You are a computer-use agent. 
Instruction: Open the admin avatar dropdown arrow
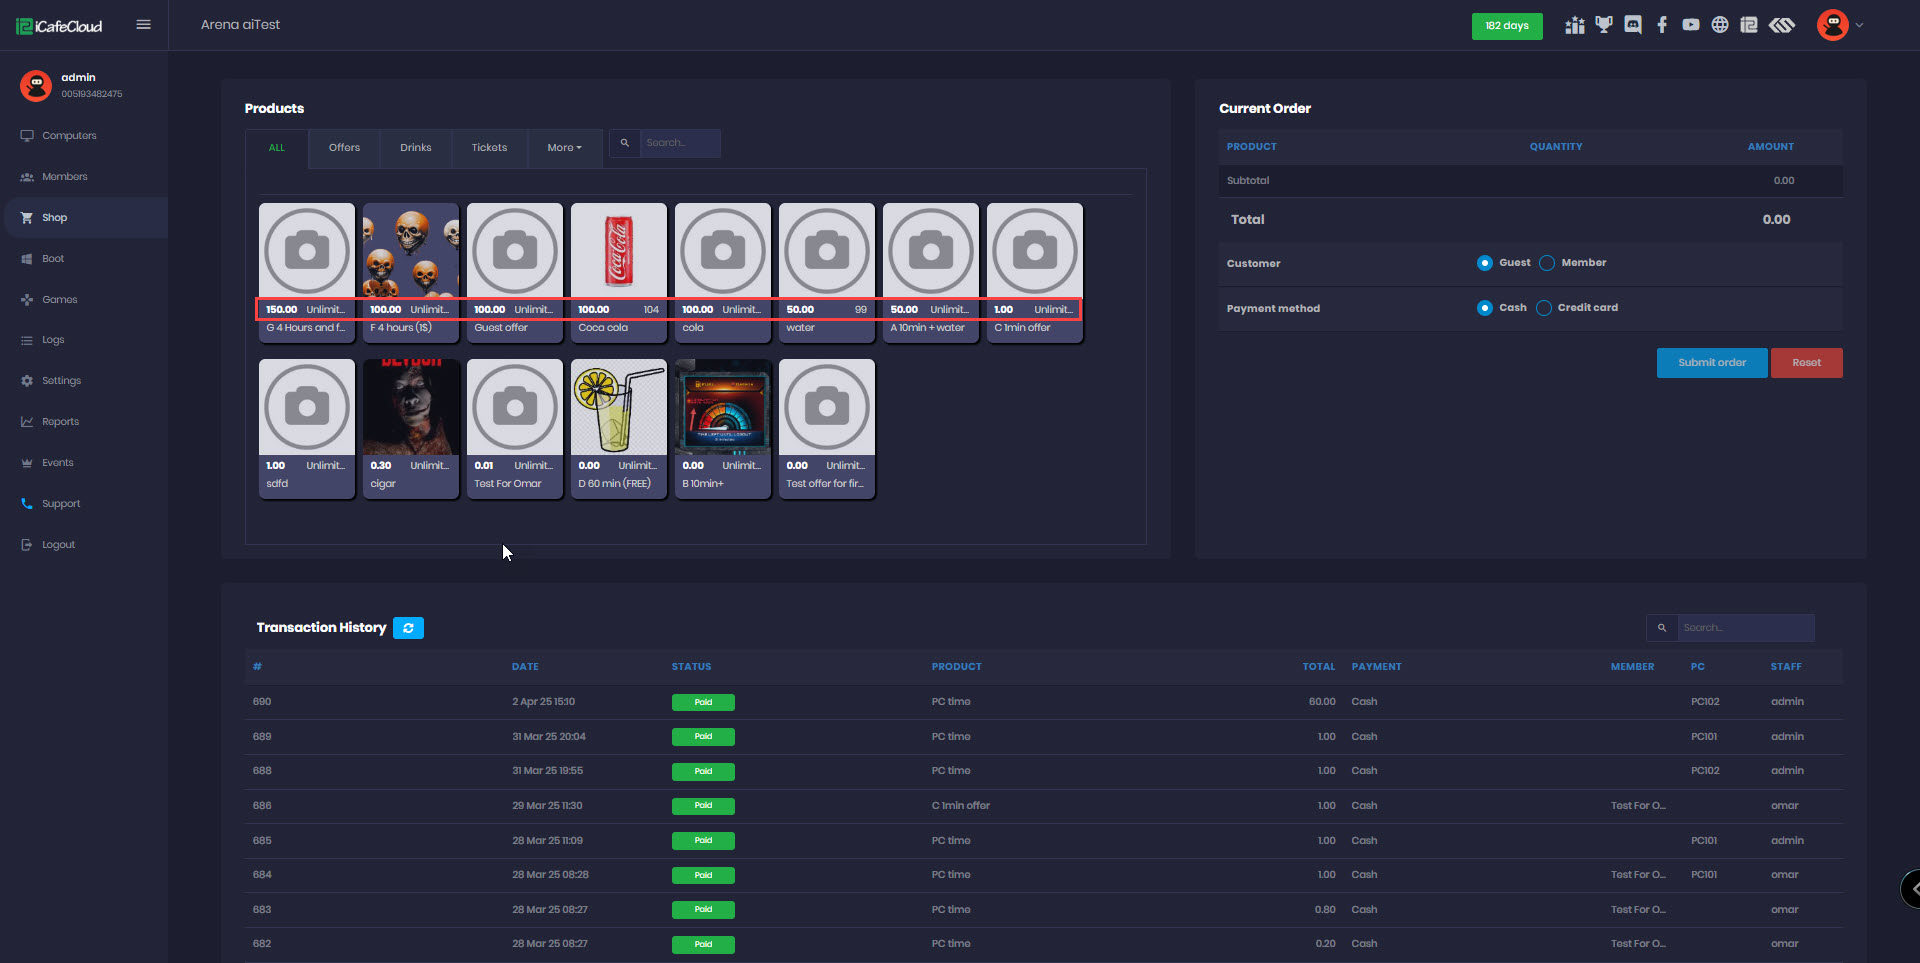click(x=1860, y=25)
